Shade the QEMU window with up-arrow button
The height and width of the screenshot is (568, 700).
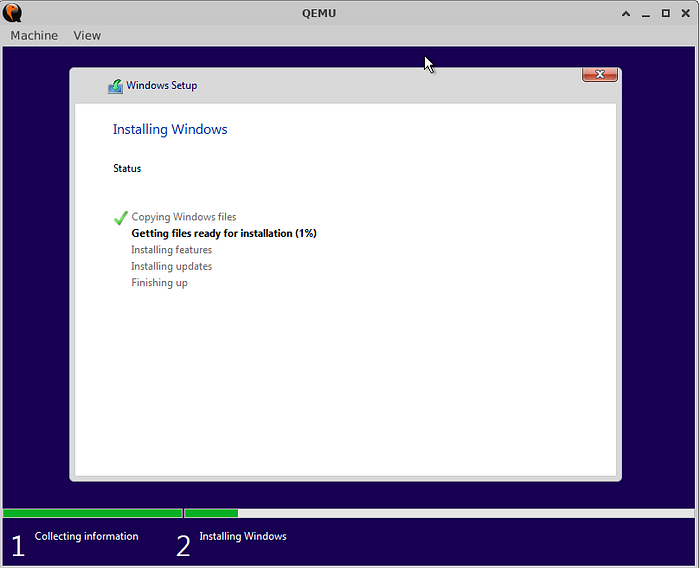(626, 13)
